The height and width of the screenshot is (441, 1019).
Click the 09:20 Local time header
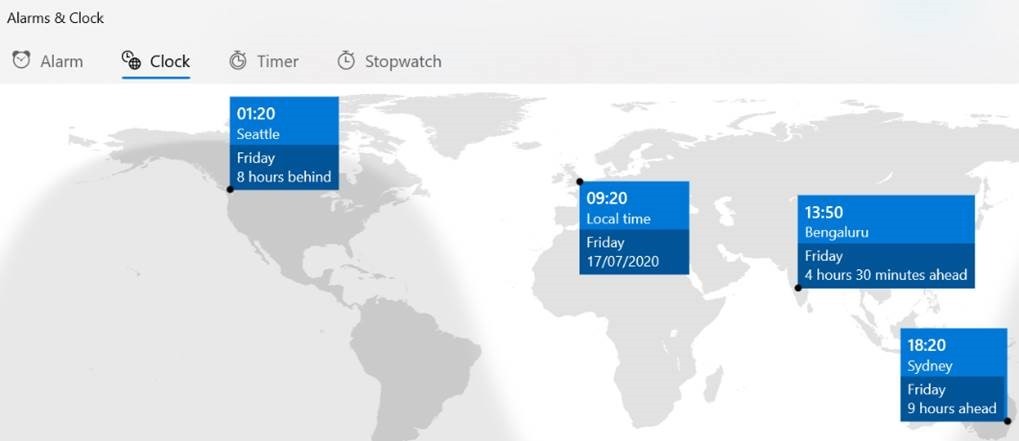[634, 207]
